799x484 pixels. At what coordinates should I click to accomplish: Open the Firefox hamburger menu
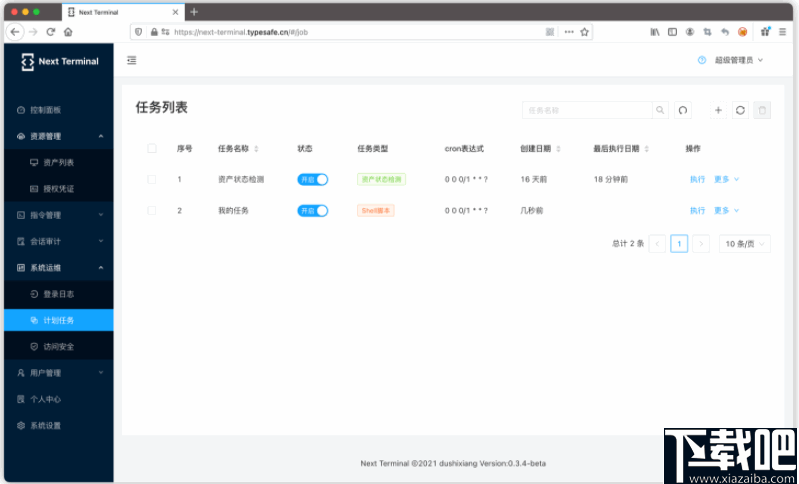click(x=782, y=32)
